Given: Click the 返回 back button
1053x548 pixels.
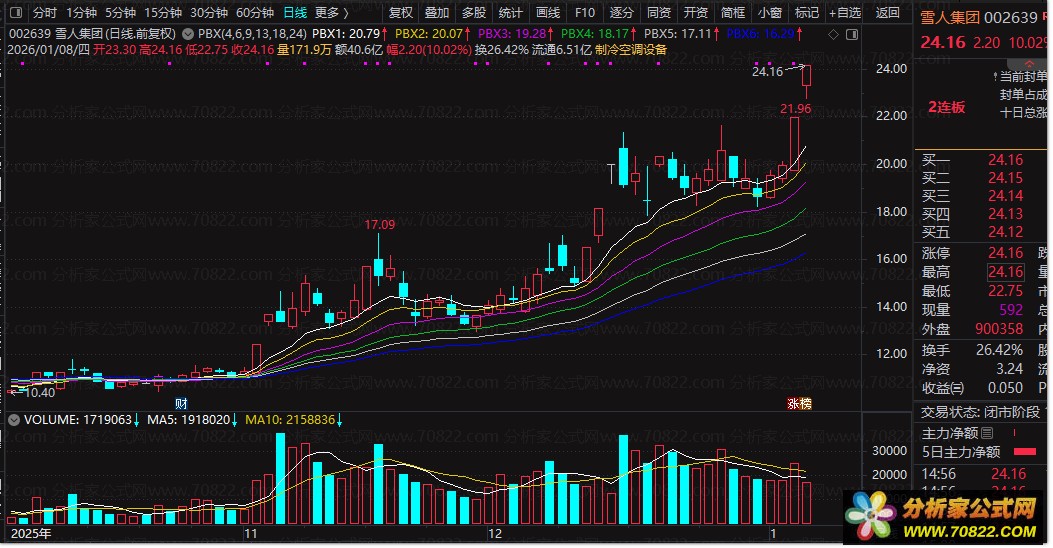Looking at the screenshot, I should coord(887,12).
